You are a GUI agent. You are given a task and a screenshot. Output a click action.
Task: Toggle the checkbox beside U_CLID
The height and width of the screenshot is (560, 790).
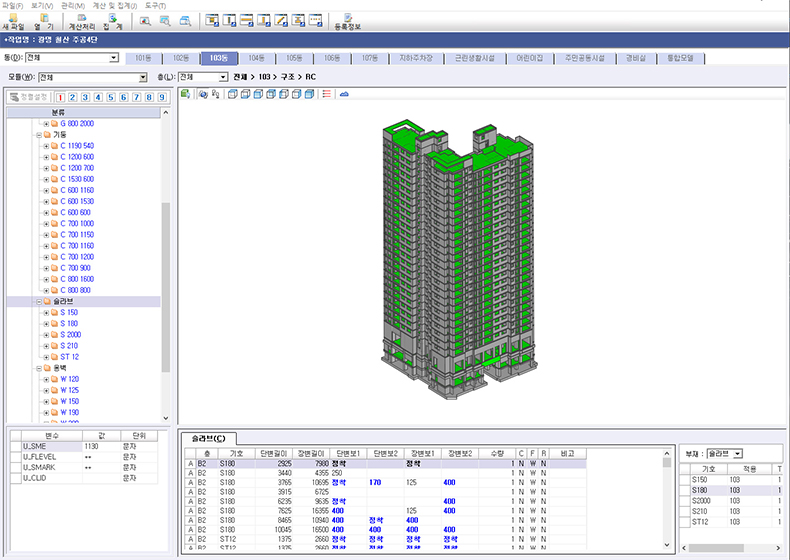click(x=16, y=478)
